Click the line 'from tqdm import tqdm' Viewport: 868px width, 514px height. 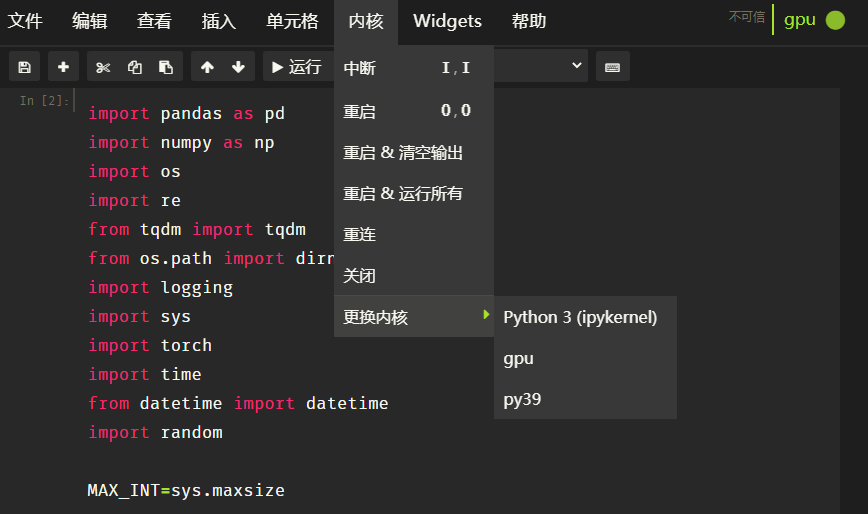(197, 229)
